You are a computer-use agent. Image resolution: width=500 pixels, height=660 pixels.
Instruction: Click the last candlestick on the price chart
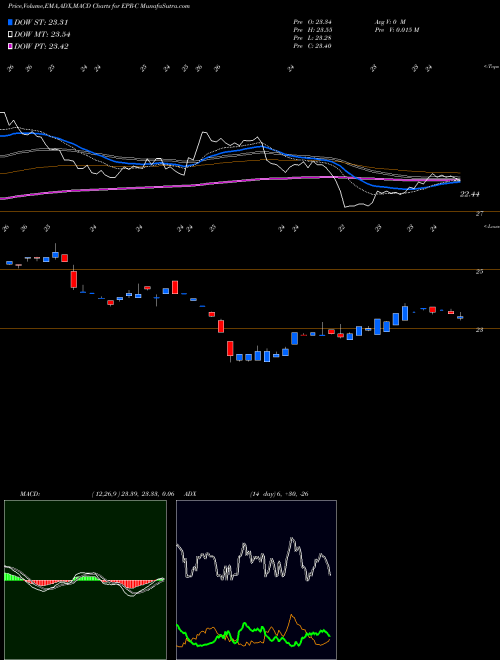tap(460, 317)
